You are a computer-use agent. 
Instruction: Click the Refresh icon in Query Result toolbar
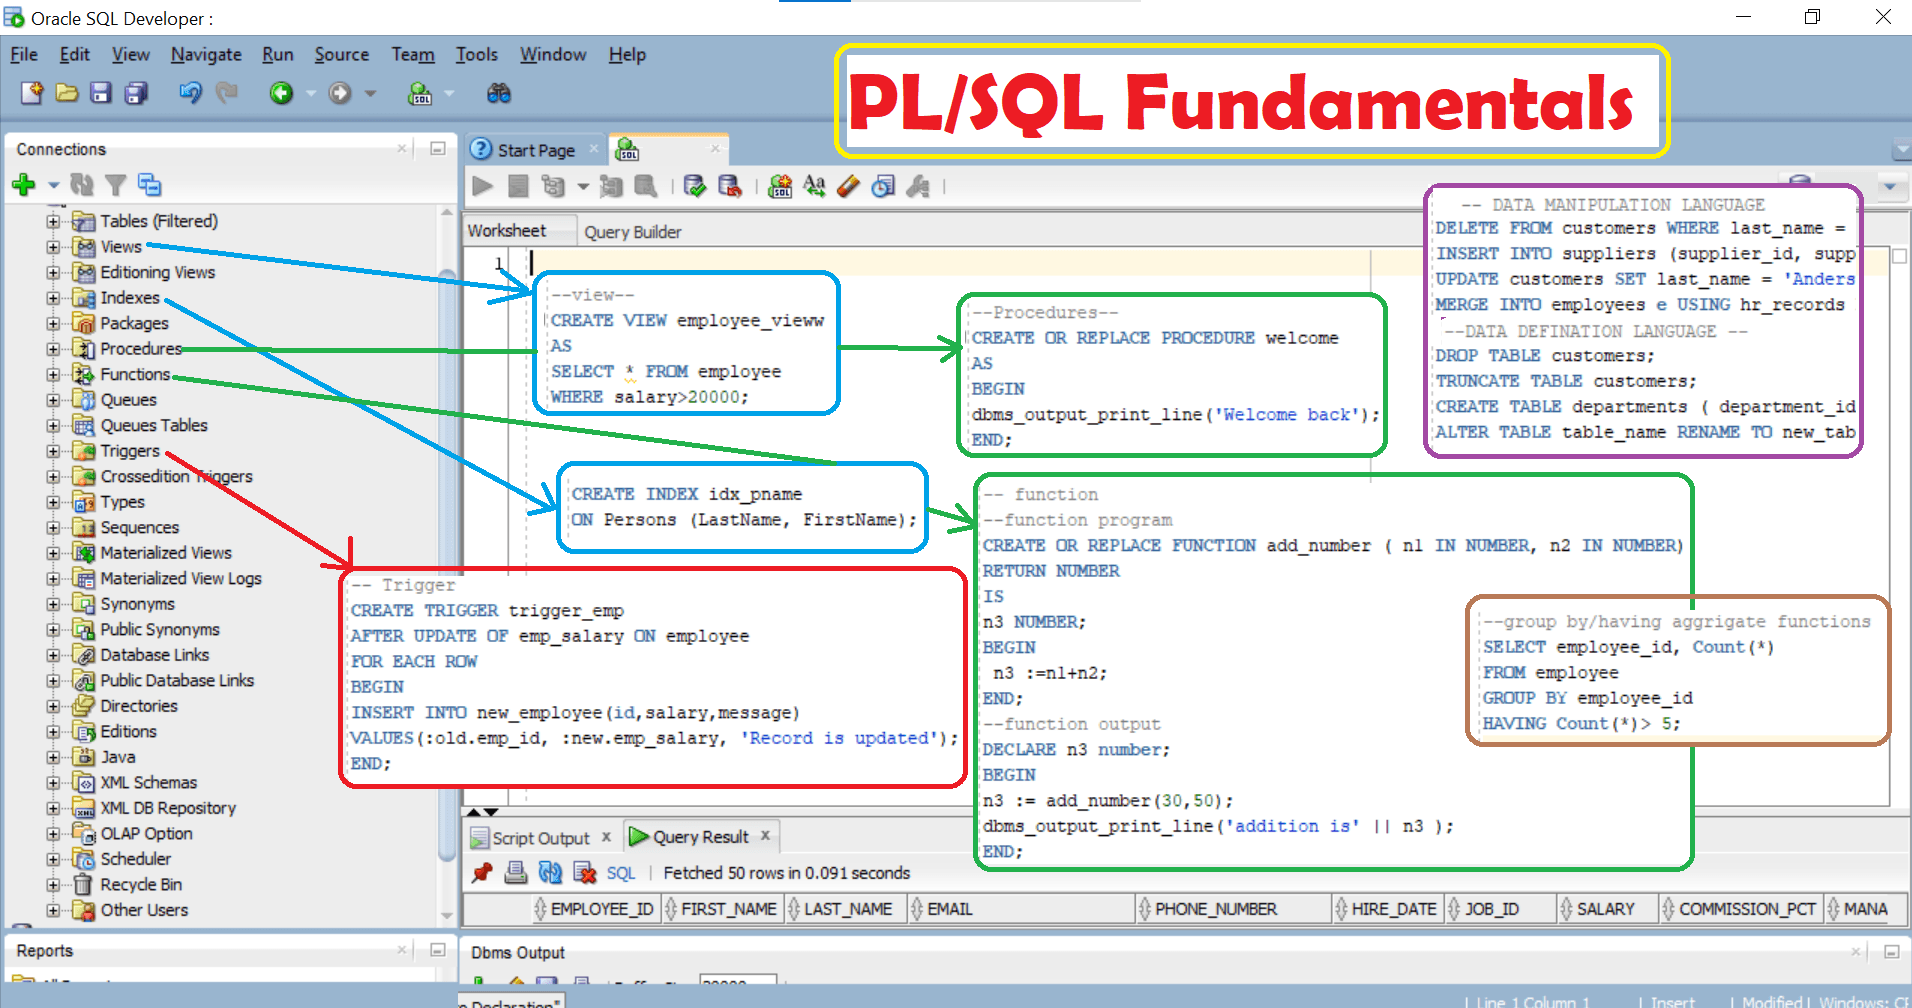(550, 873)
